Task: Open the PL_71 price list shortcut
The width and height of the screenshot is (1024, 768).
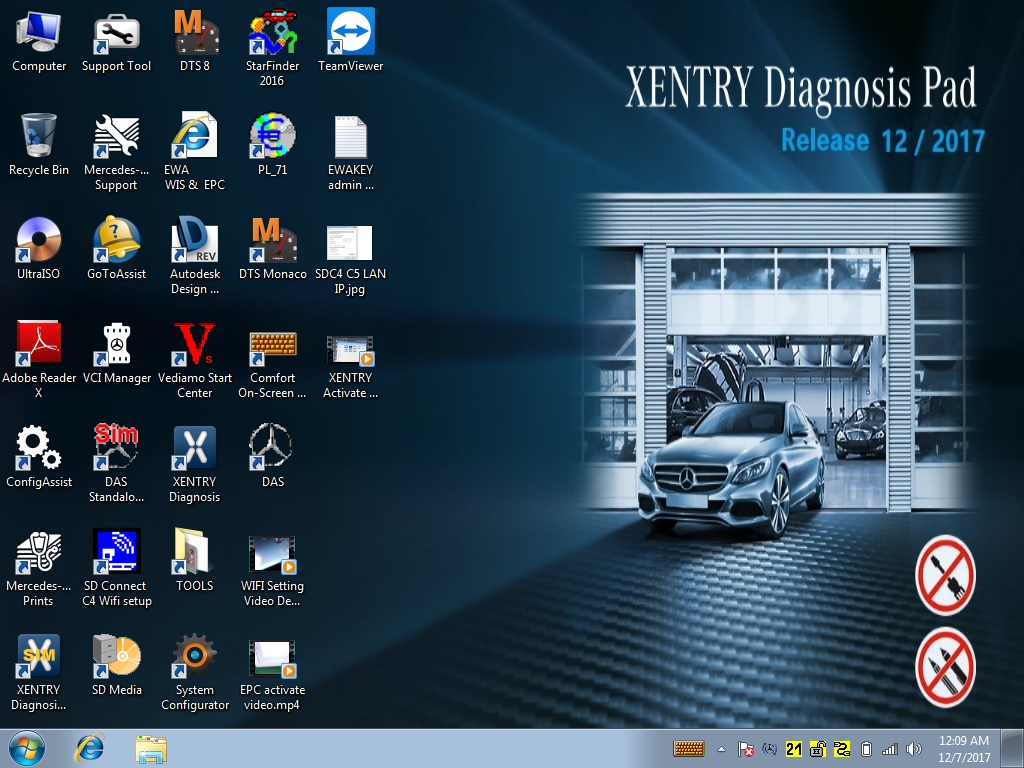Action: pyautogui.click(x=272, y=144)
